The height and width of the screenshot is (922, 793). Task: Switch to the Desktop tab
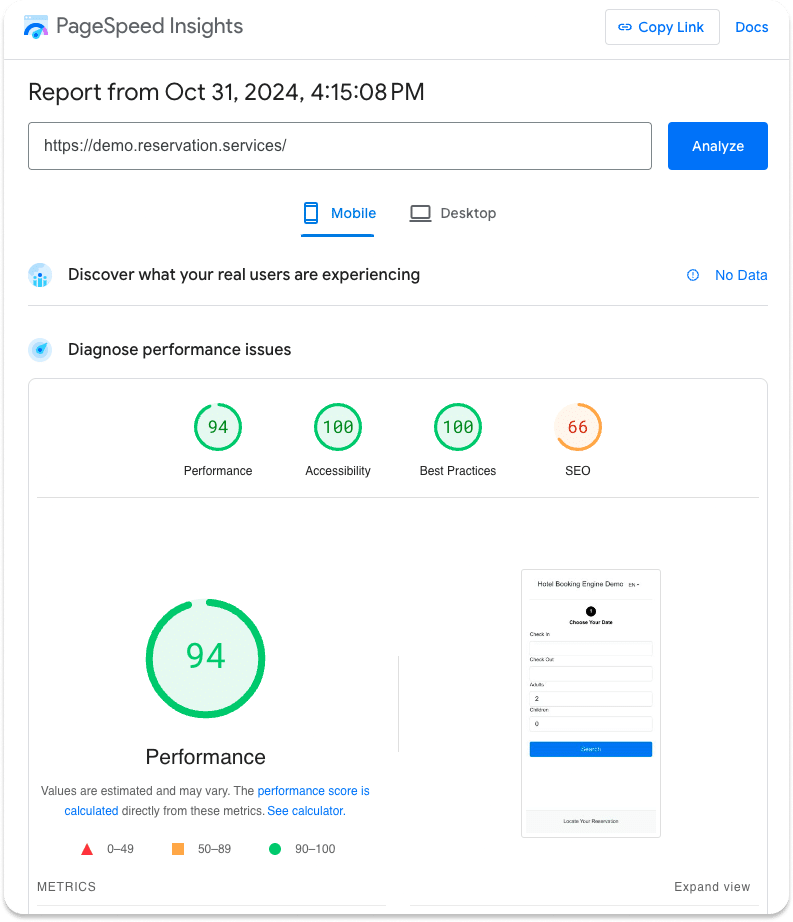click(x=453, y=213)
